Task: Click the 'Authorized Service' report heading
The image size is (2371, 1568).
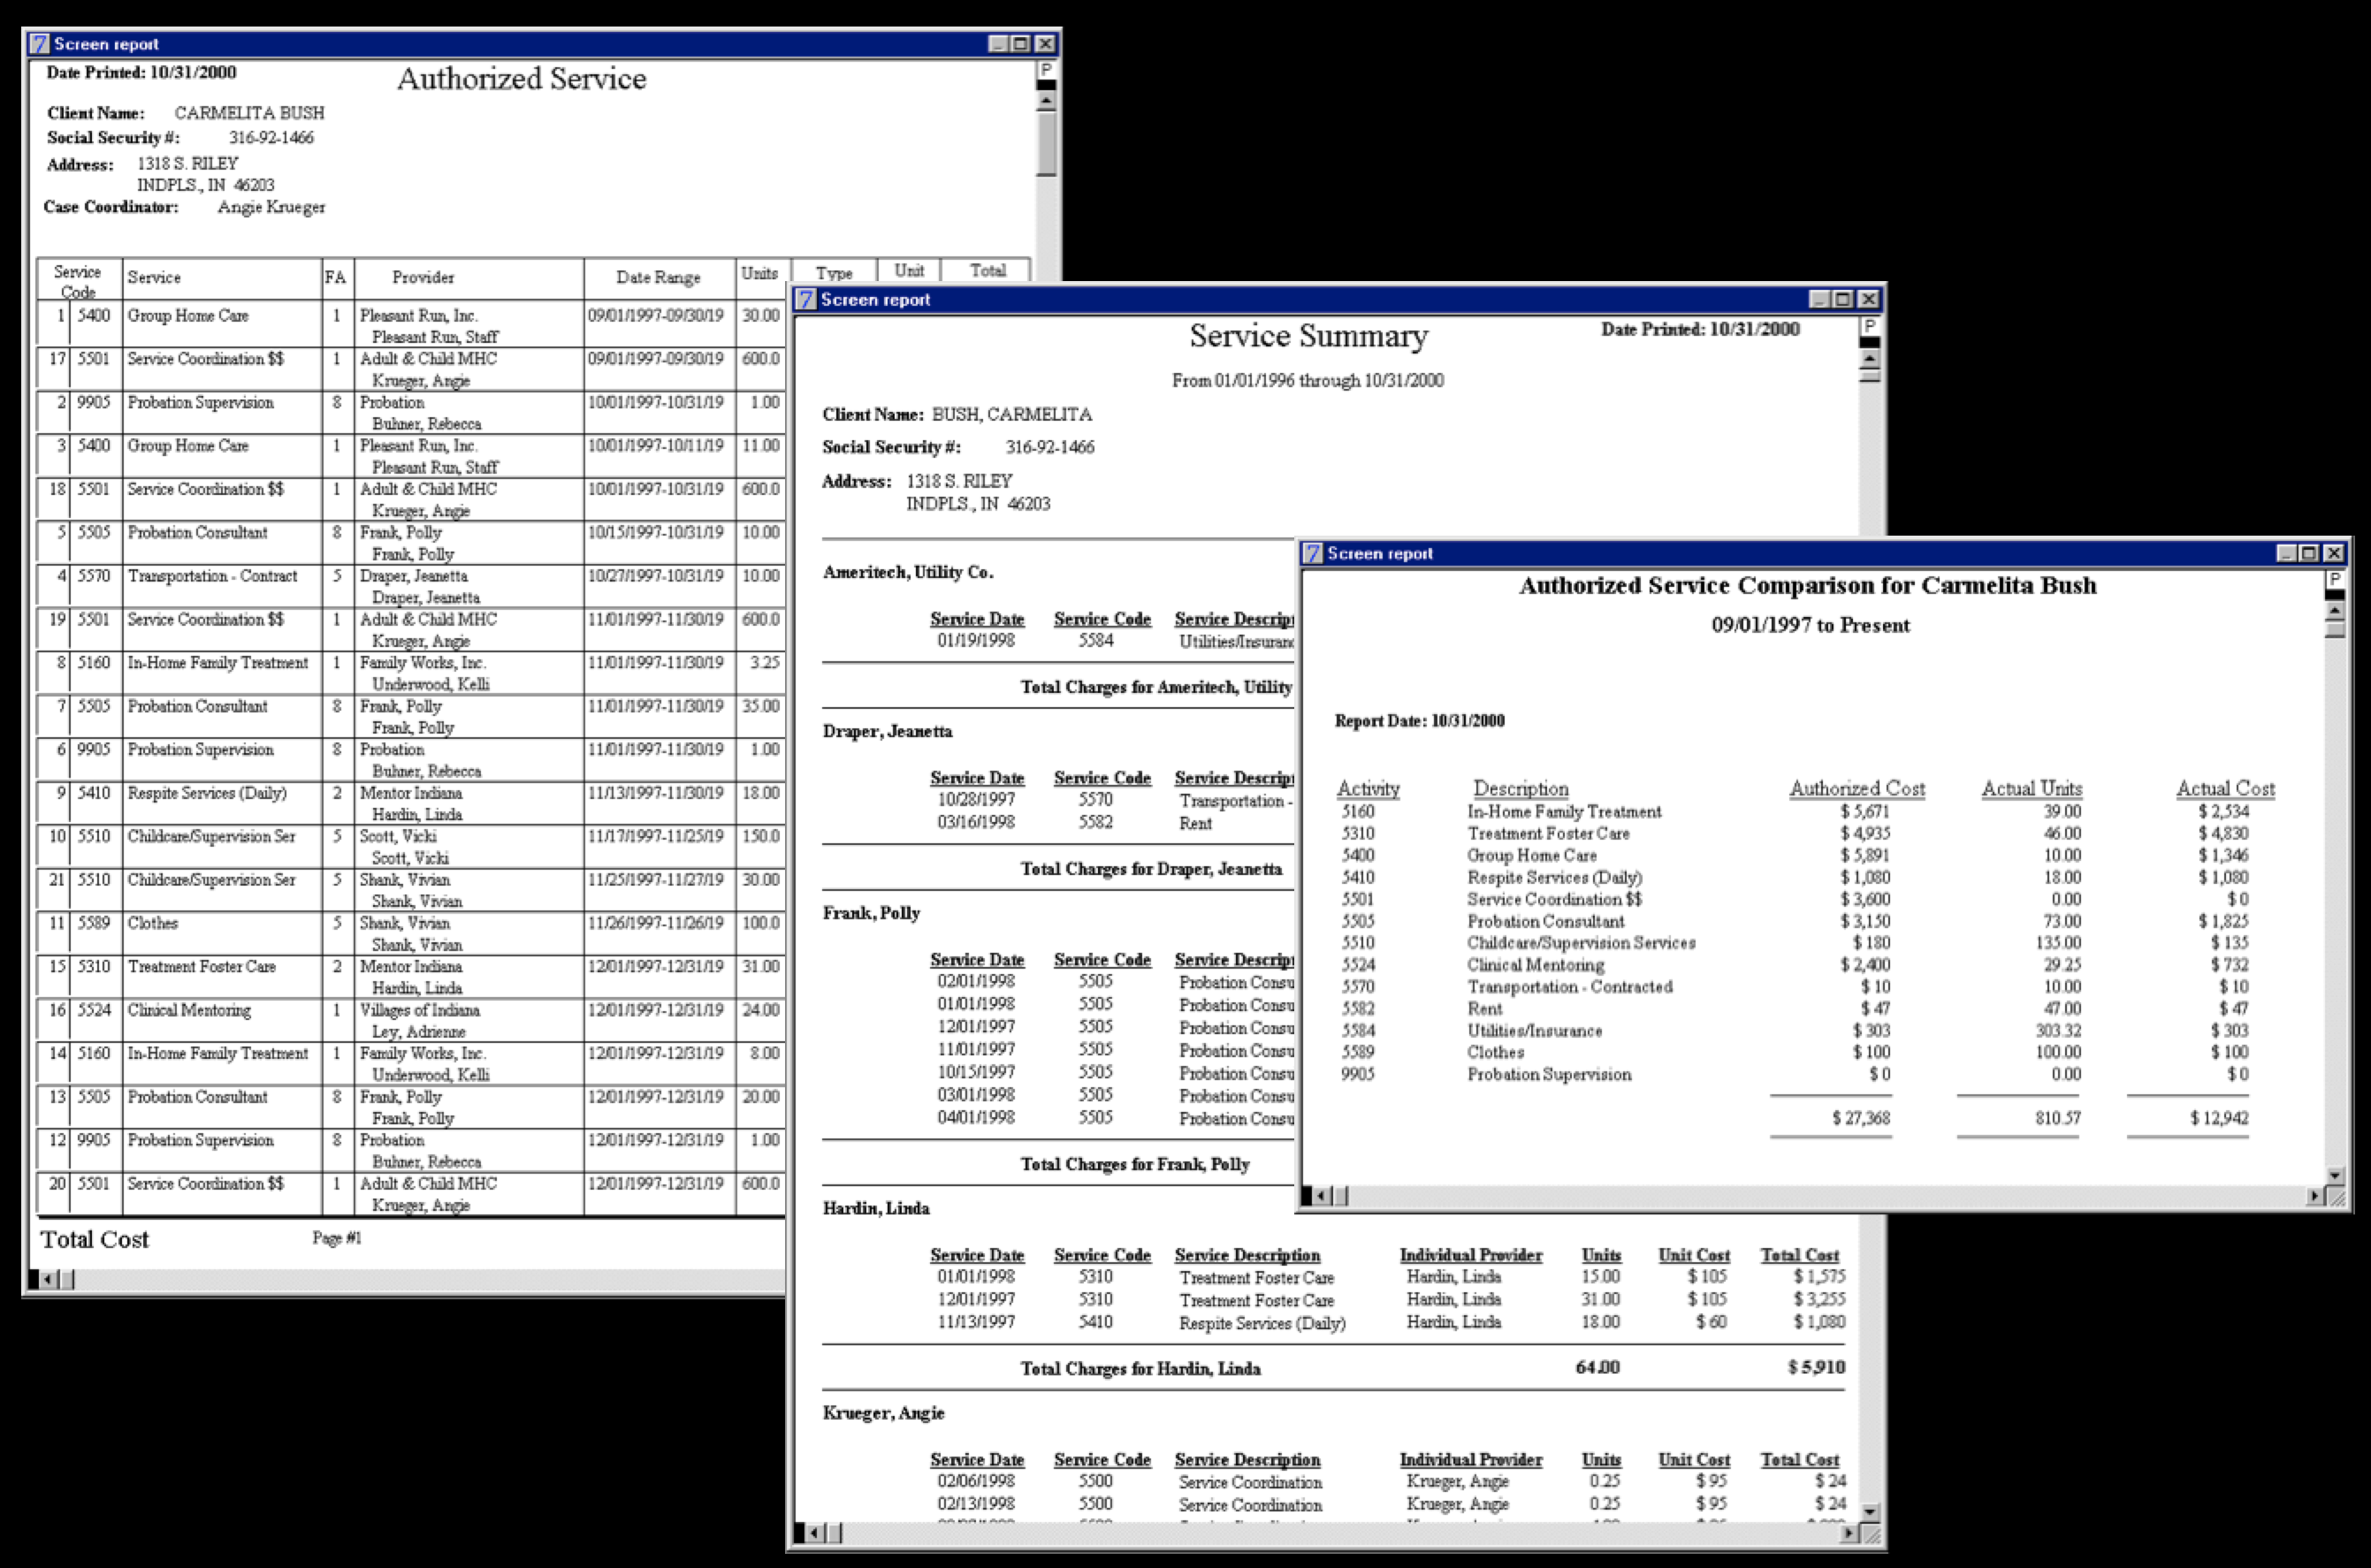Action: (521, 79)
